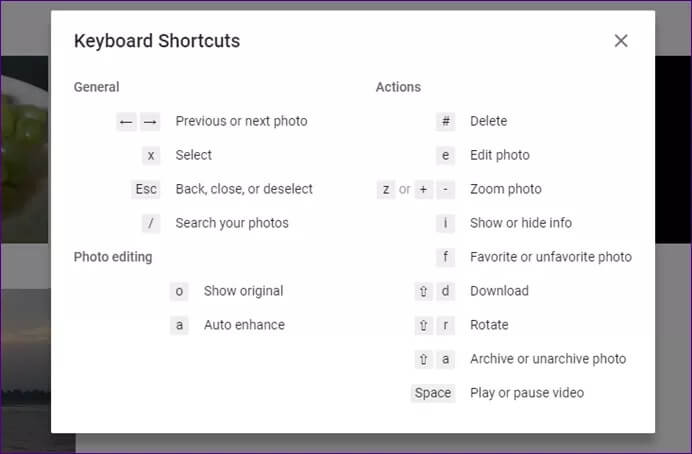Close the Keyboard Shortcuts dialog
Screen dimensions: 692x454
621,41
